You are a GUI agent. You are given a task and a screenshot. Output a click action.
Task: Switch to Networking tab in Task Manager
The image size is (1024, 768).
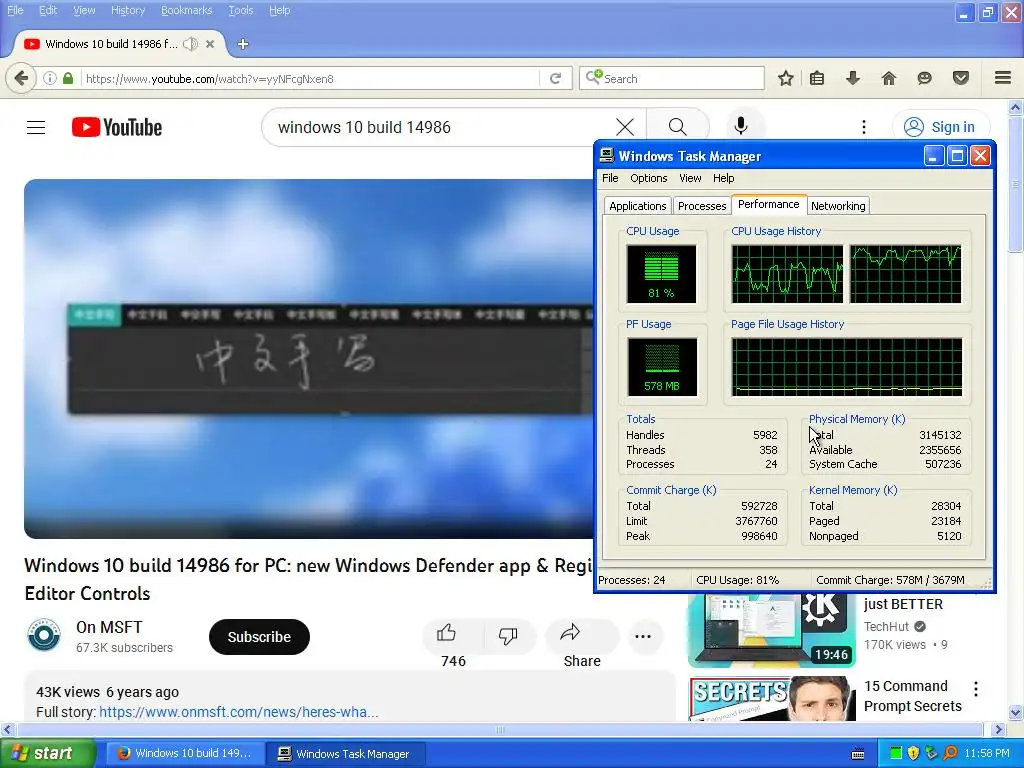click(x=838, y=206)
